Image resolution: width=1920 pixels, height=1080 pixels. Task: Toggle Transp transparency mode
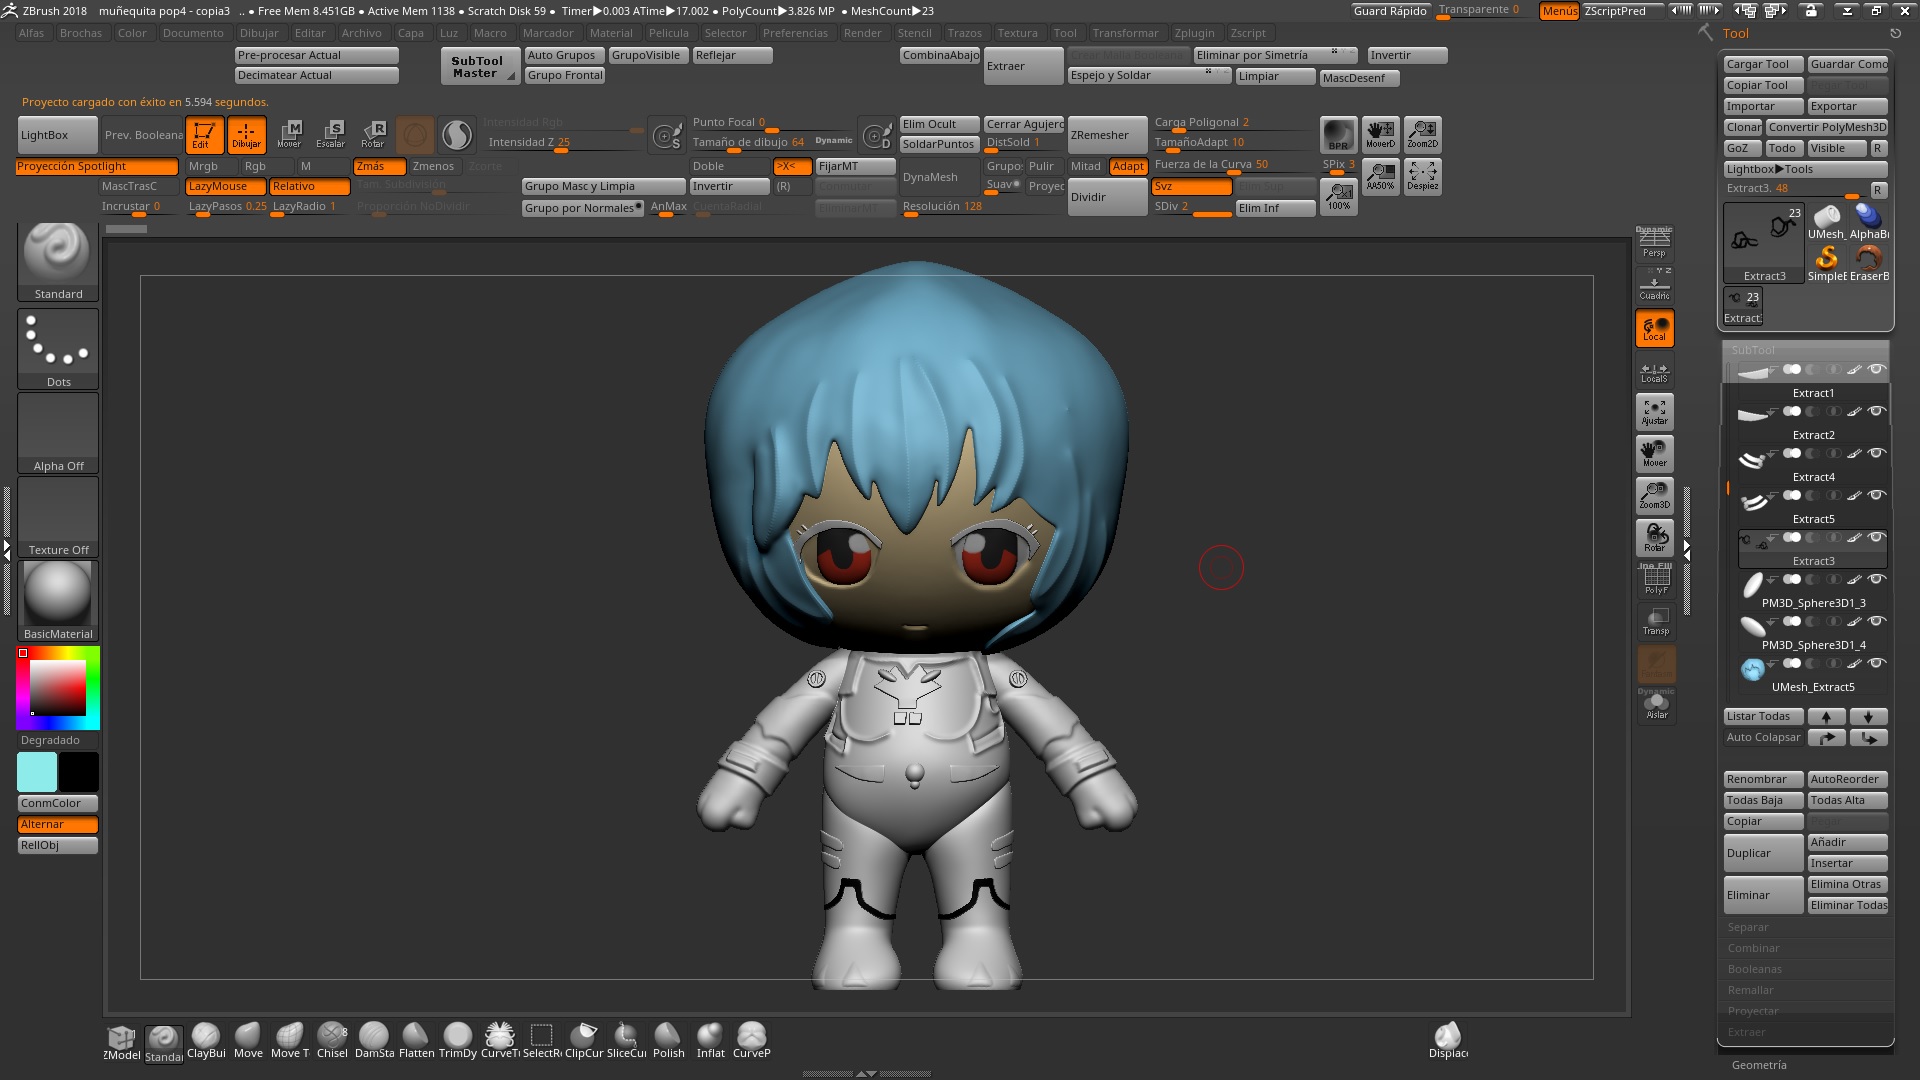[x=1655, y=622]
